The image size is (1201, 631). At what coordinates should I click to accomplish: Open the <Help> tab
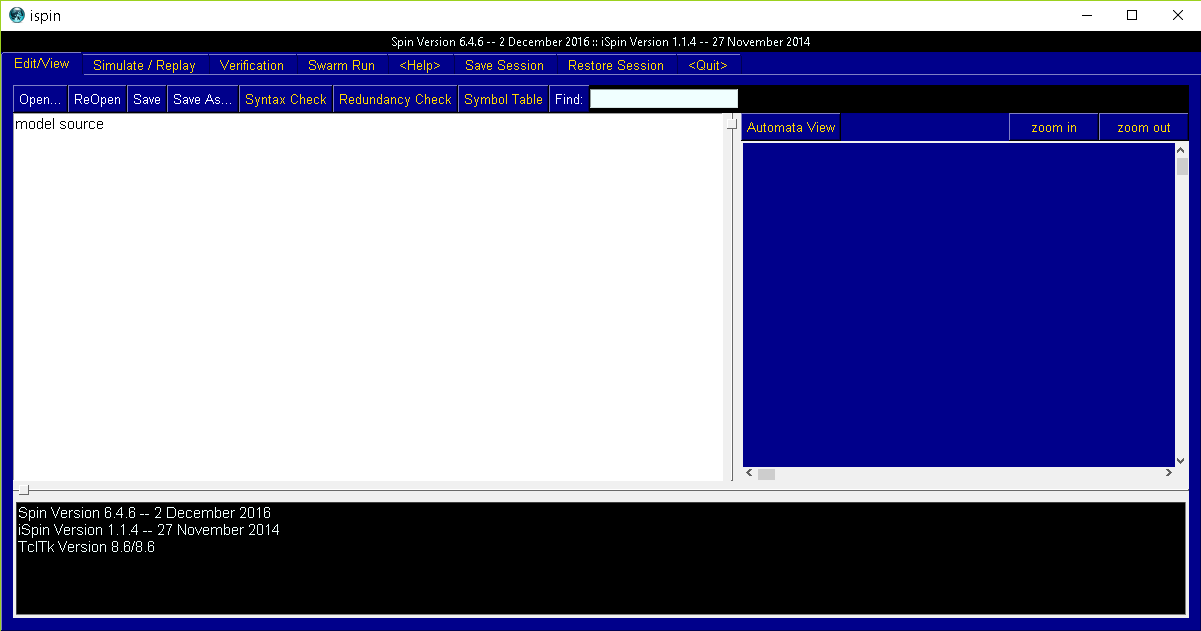coord(420,65)
